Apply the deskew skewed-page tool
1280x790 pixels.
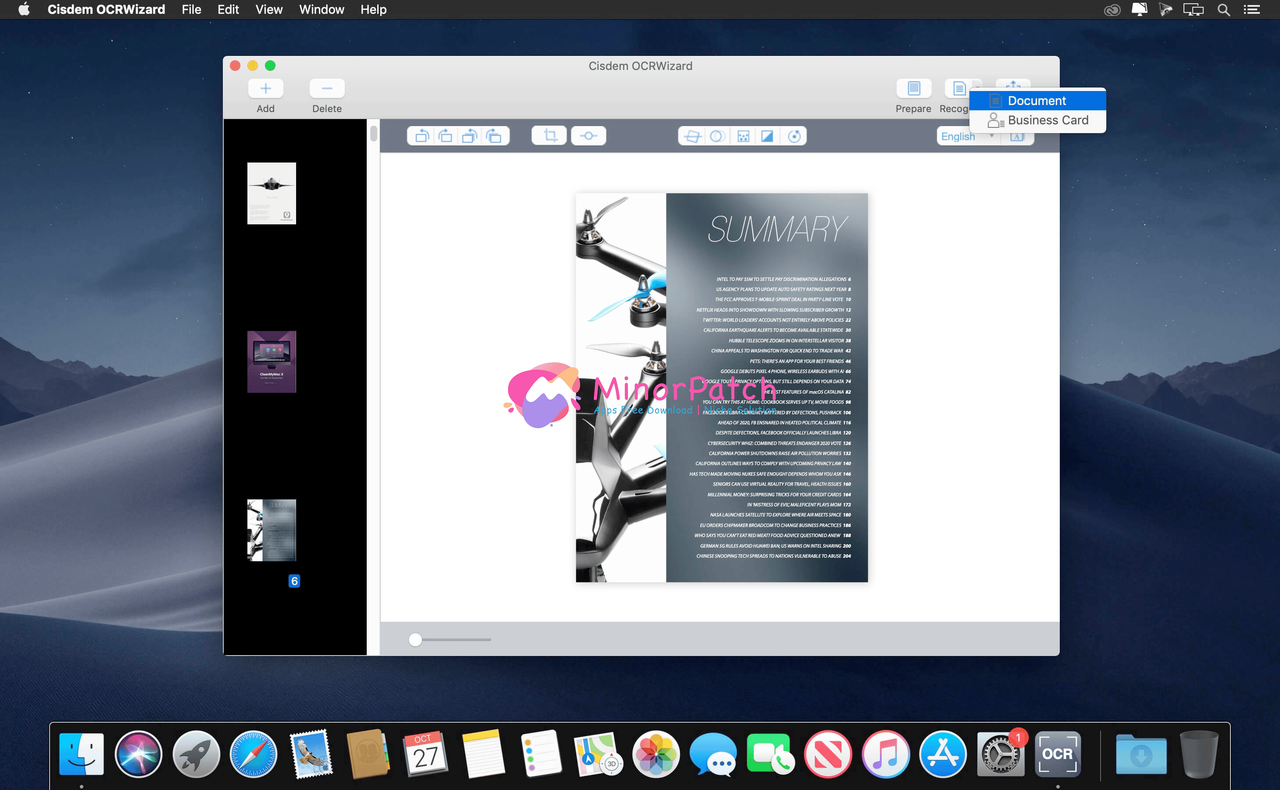(691, 136)
